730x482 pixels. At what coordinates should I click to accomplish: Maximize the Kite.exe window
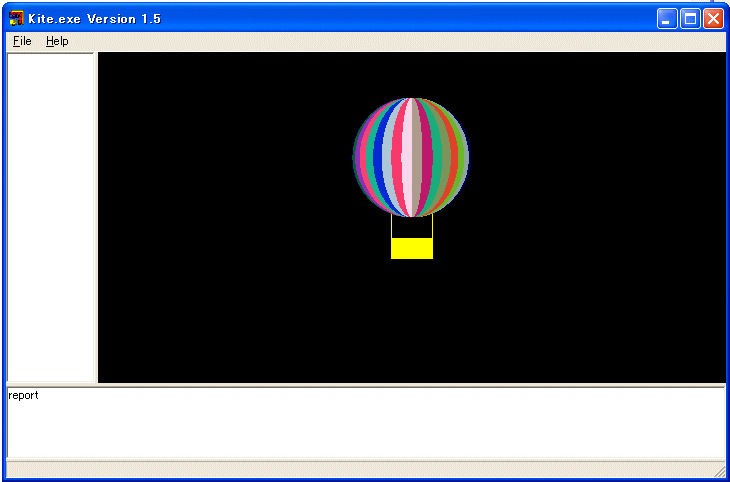click(x=690, y=19)
